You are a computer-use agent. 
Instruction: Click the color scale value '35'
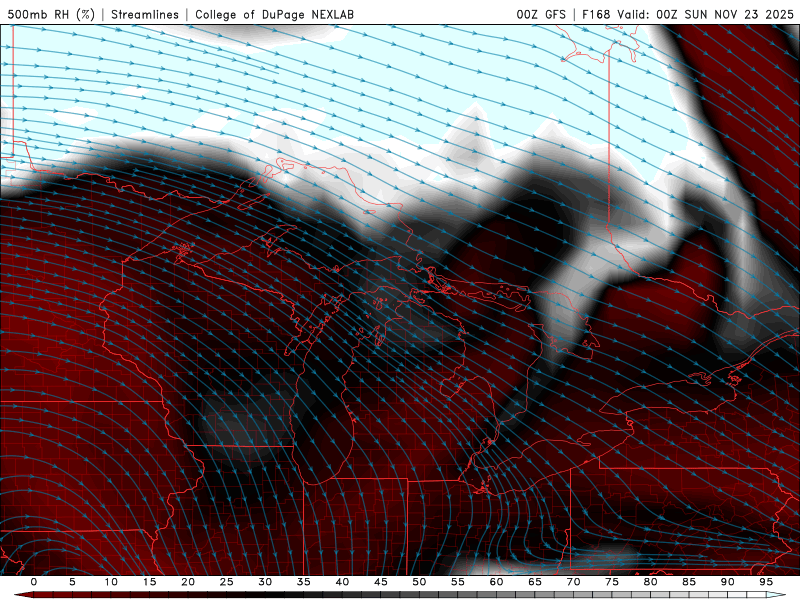click(x=304, y=582)
